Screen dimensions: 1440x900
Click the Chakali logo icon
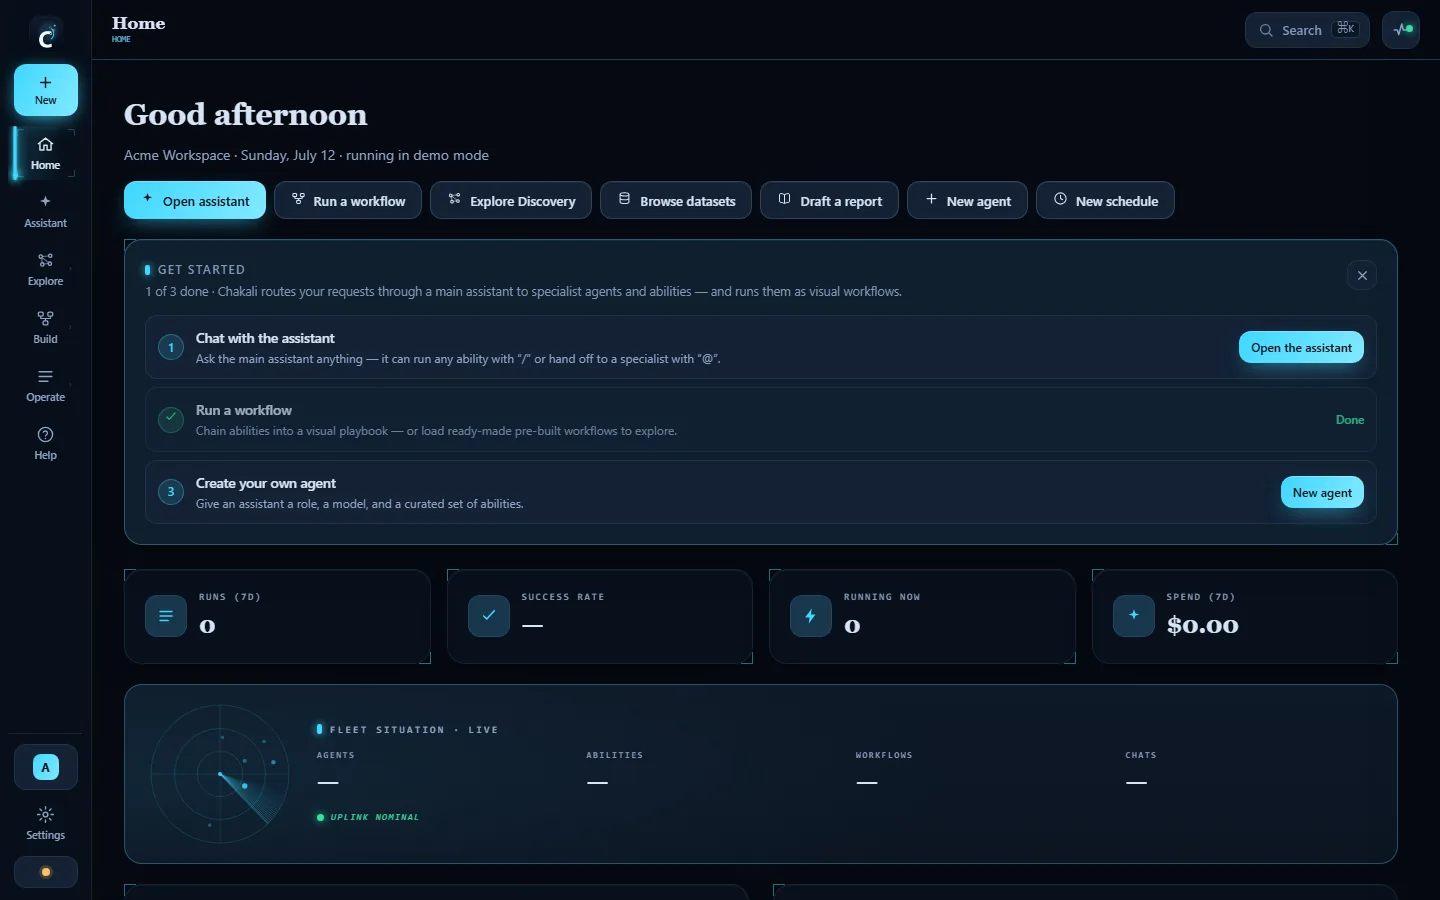pos(46,37)
